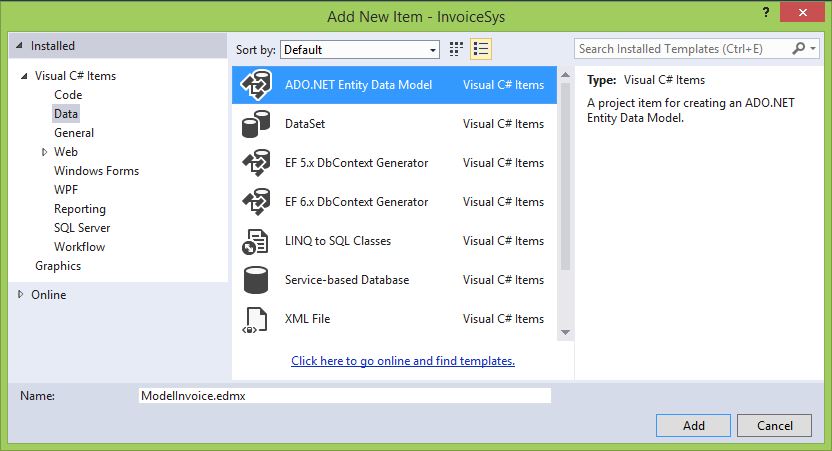Select the SQL Server category
Screen dimensions: 832x451
tap(82, 228)
